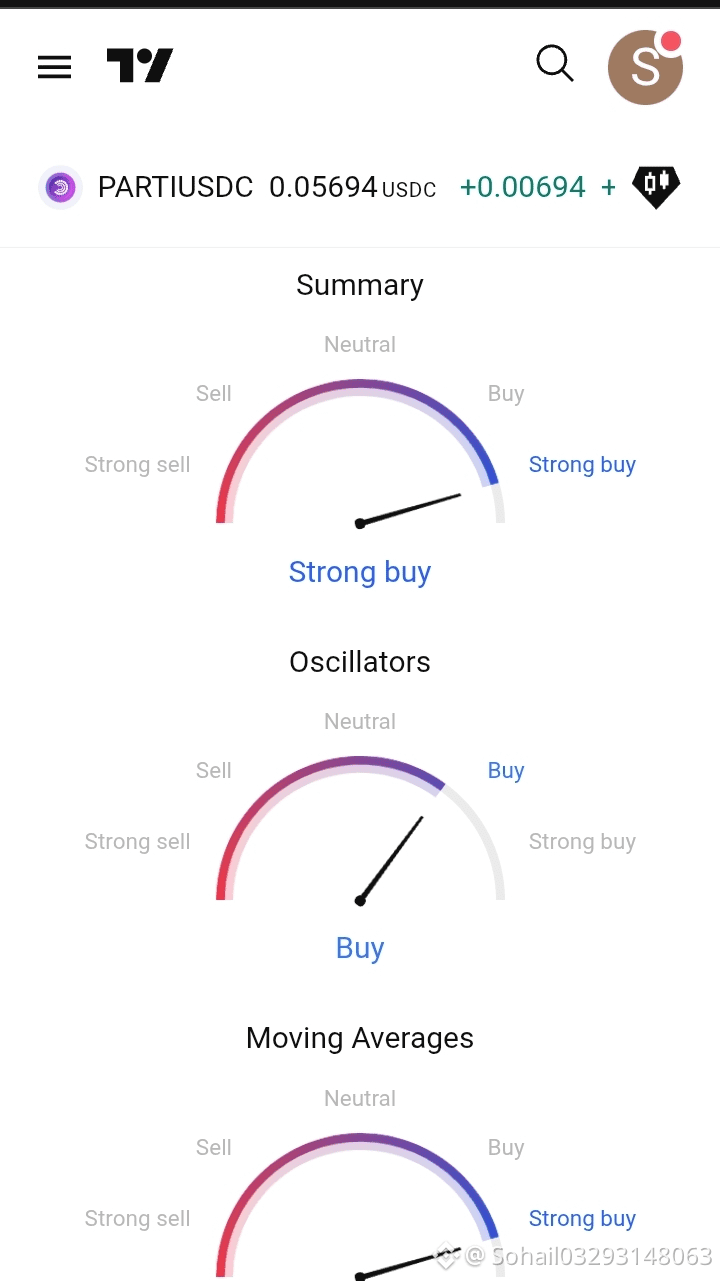Tap Strong buy label on Moving Averages gauge
This screenshot has width=720, height=1281.
(x=582, y=1219)
